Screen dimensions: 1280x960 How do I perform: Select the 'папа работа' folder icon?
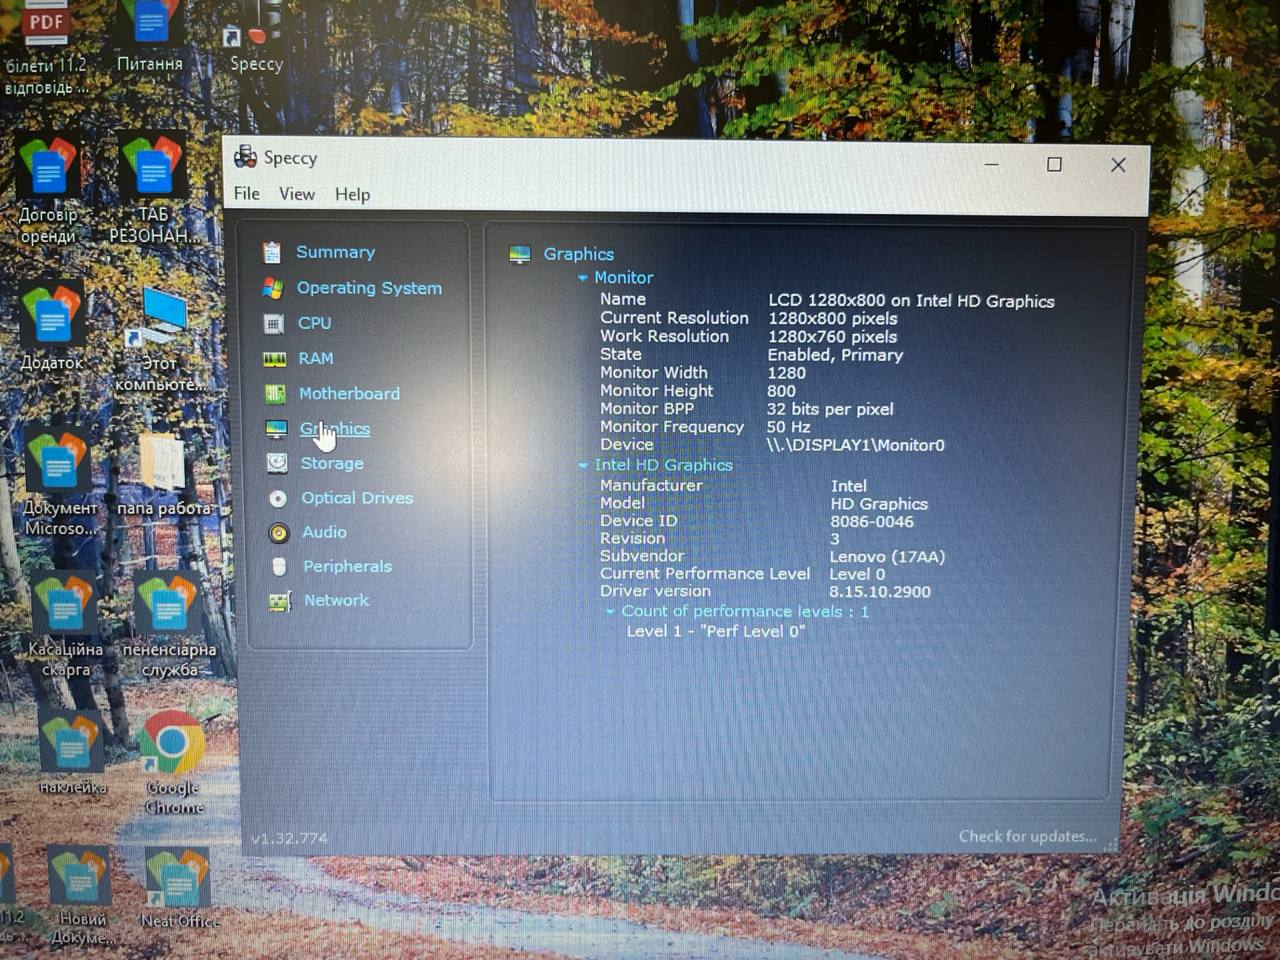tap(163, 474)
